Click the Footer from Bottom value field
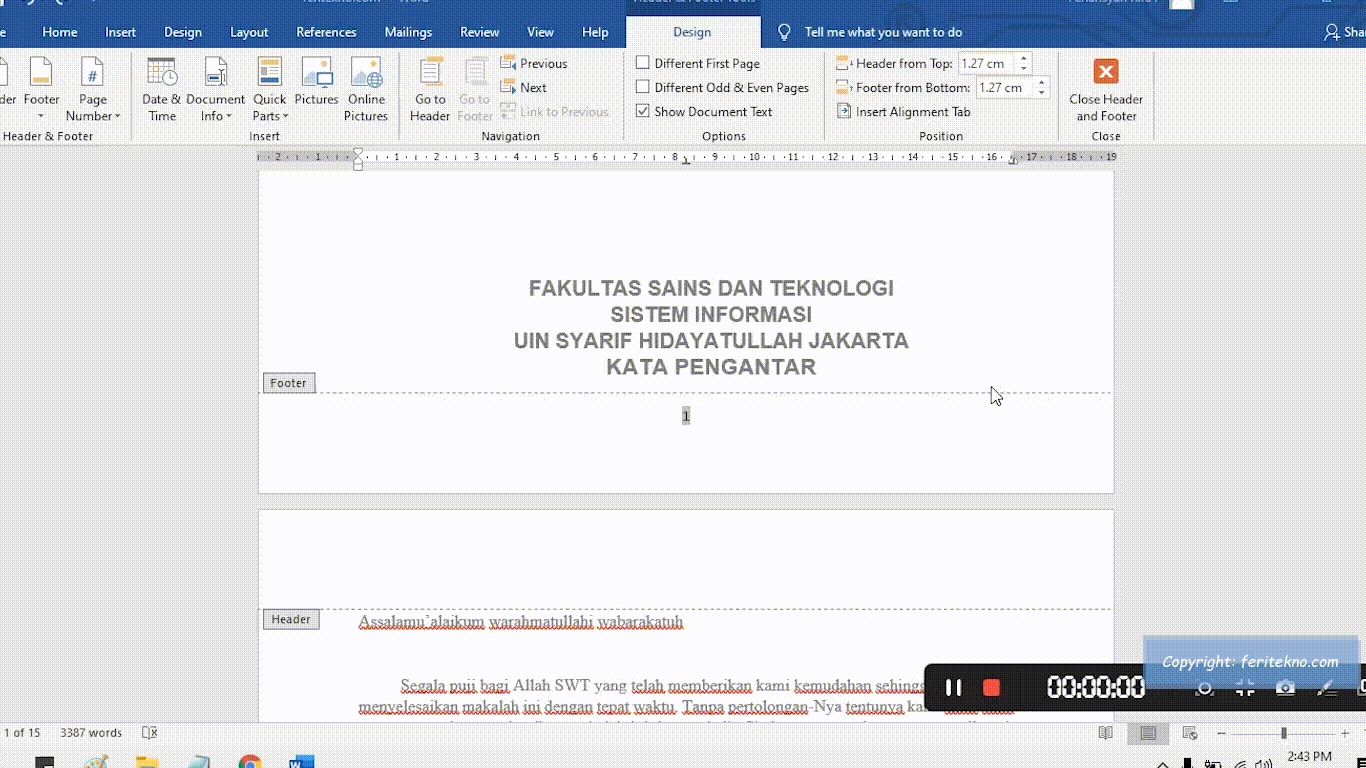 click(x=1005, y=87)
